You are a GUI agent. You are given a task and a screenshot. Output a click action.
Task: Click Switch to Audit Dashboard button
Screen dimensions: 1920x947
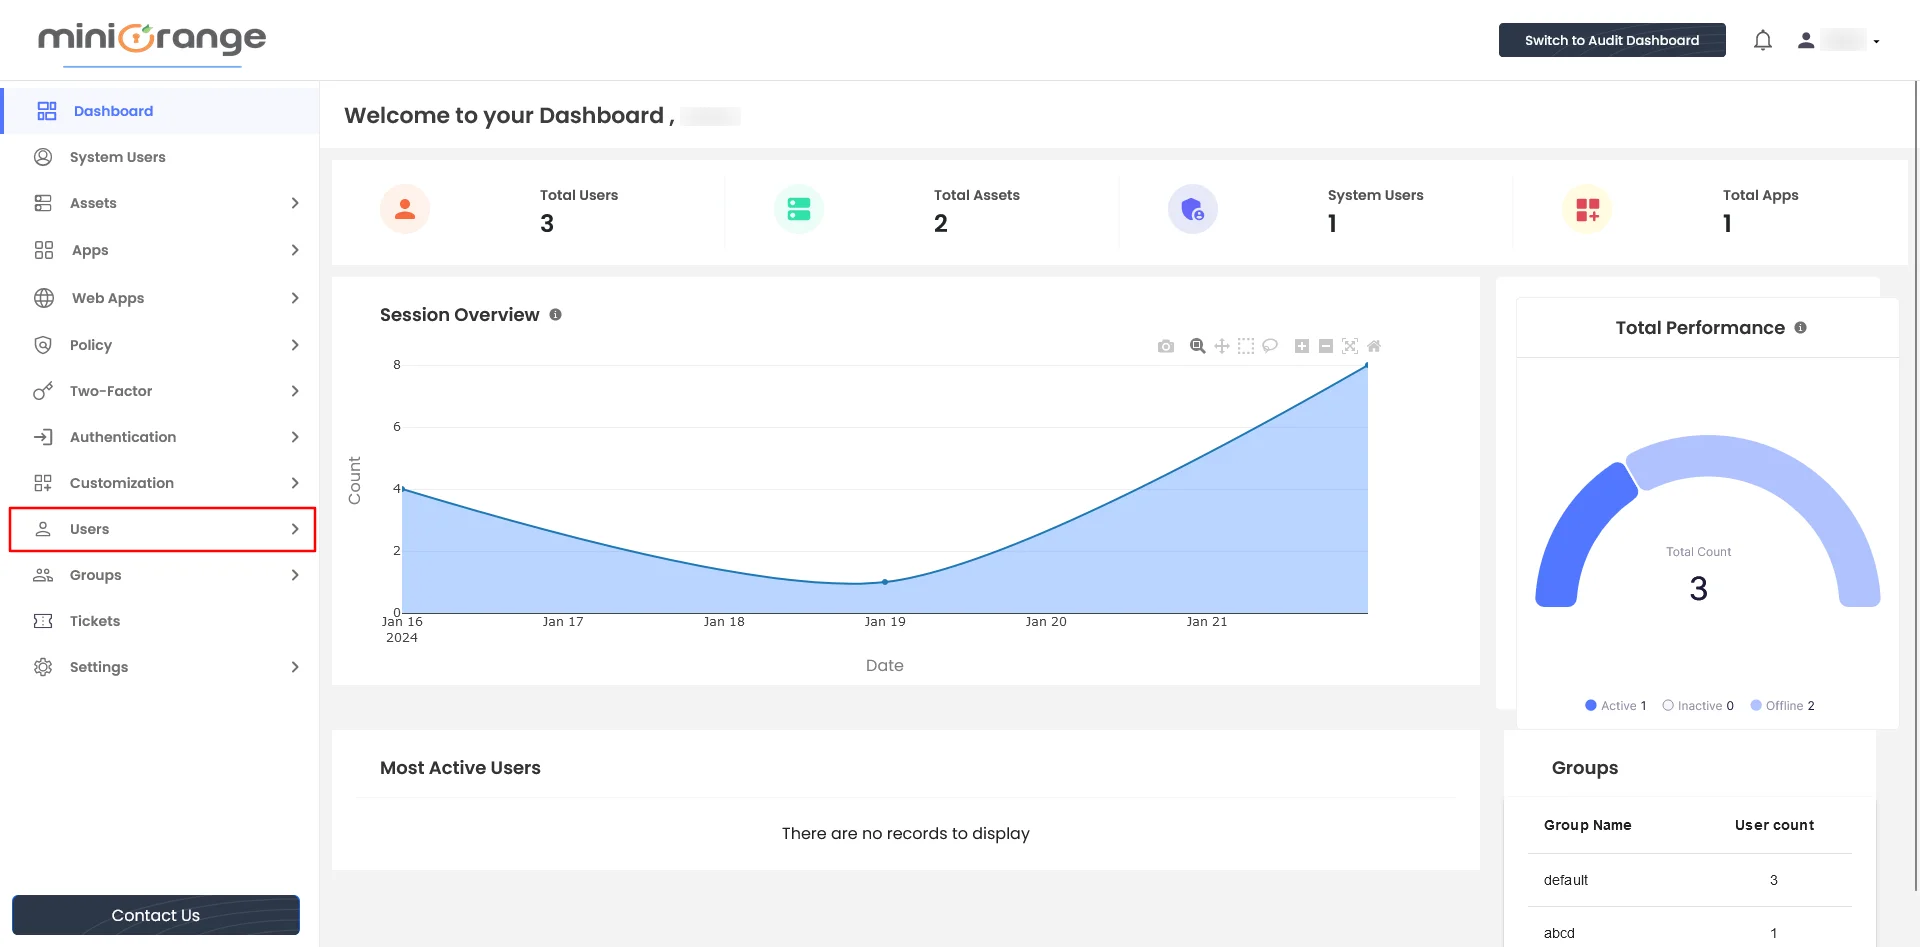coord(1611,40)
